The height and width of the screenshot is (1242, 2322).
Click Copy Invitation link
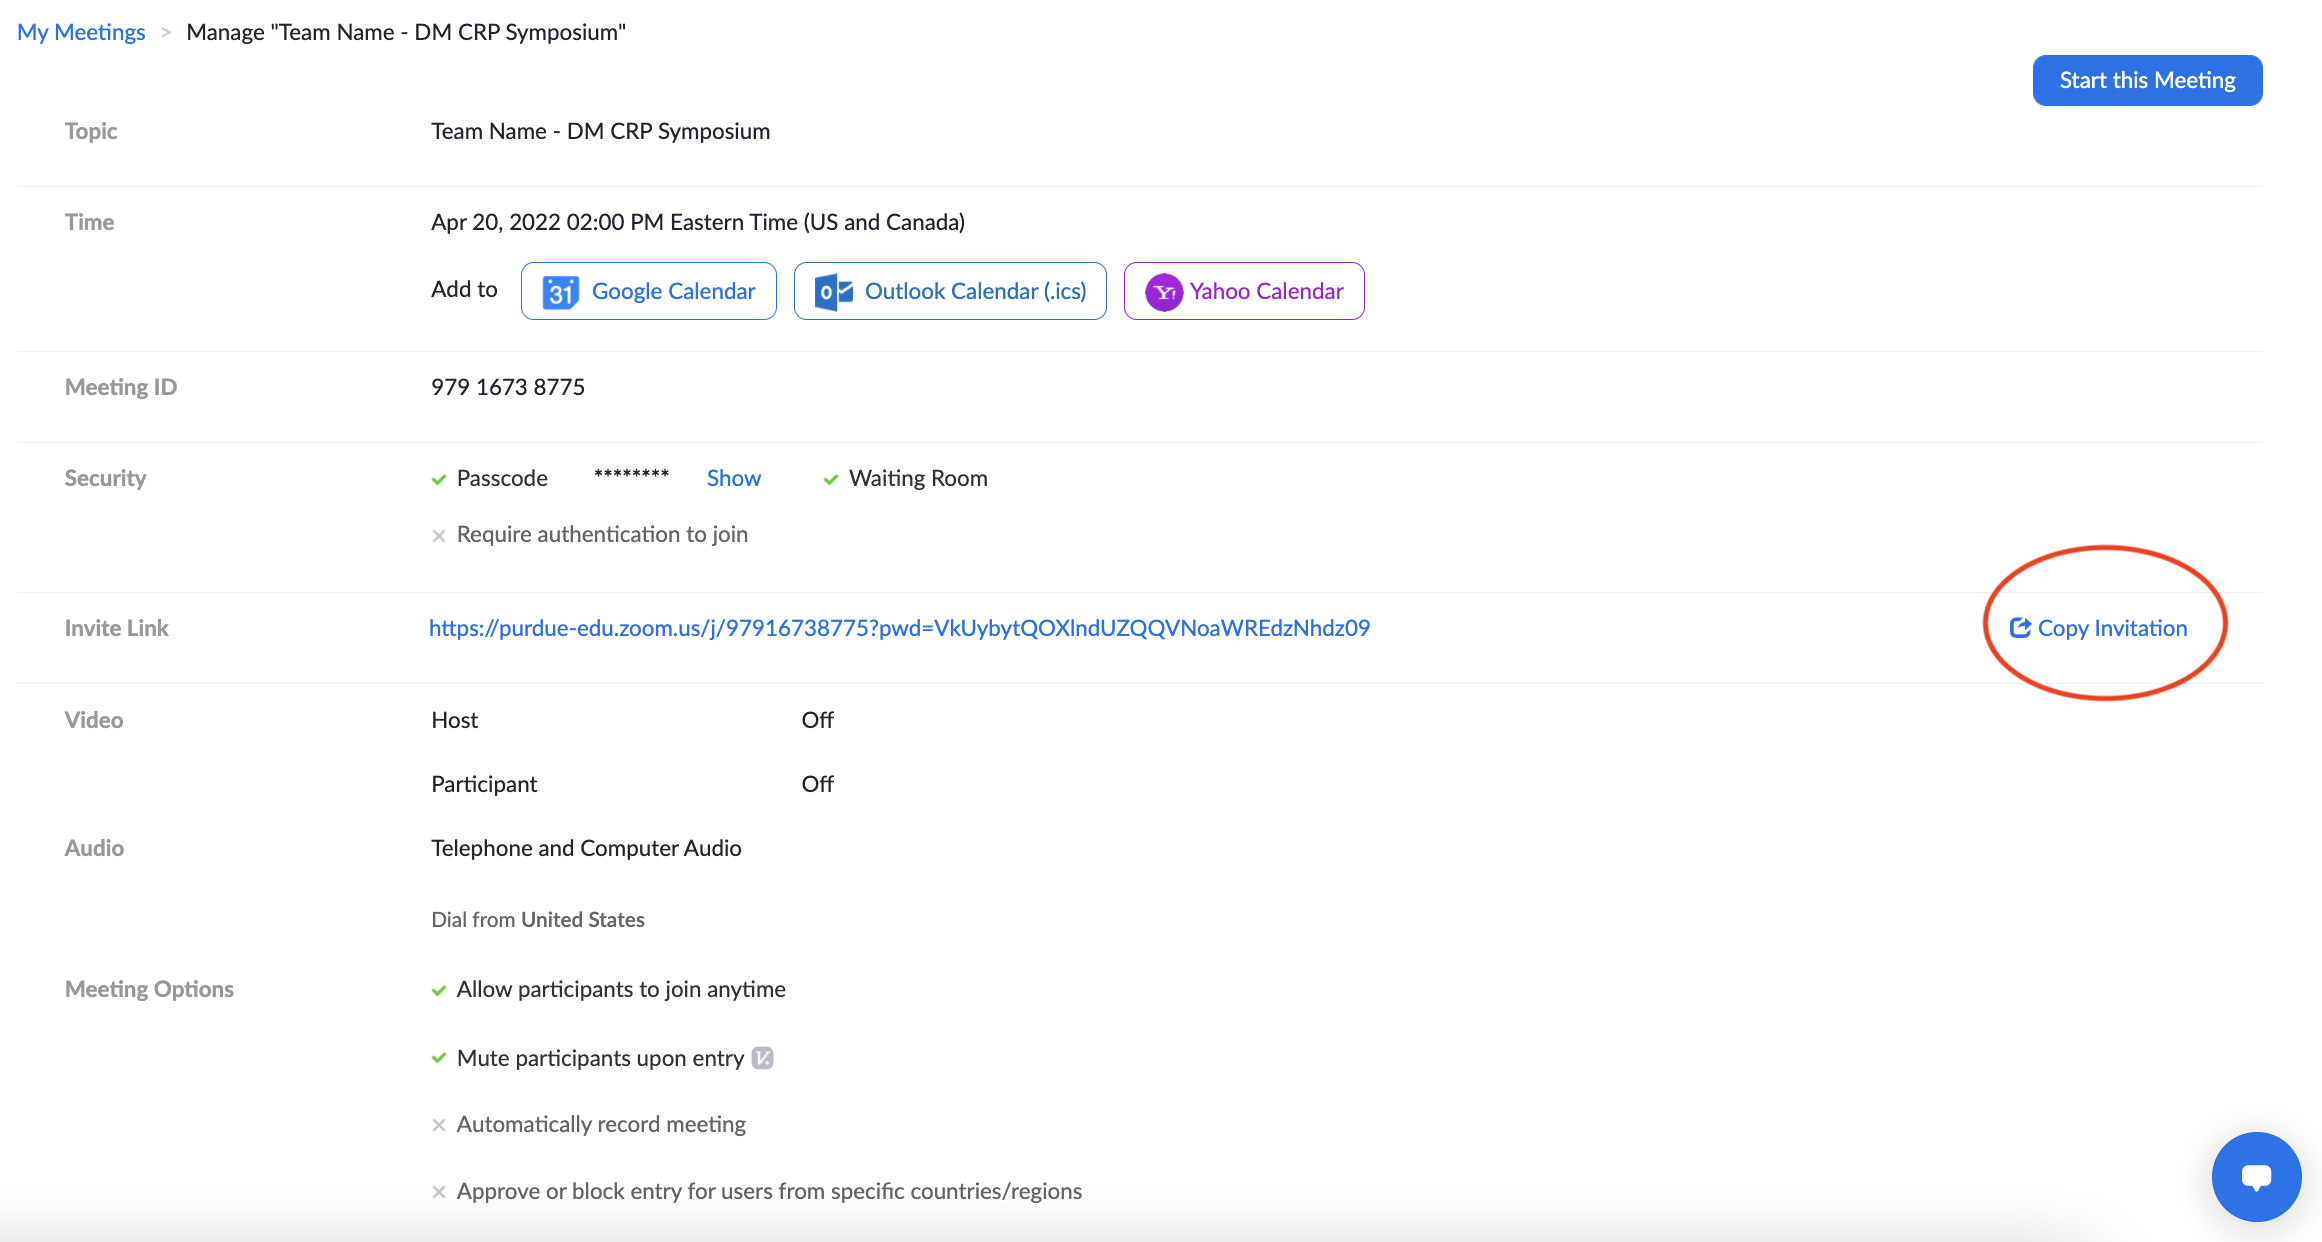point(2098,628)
